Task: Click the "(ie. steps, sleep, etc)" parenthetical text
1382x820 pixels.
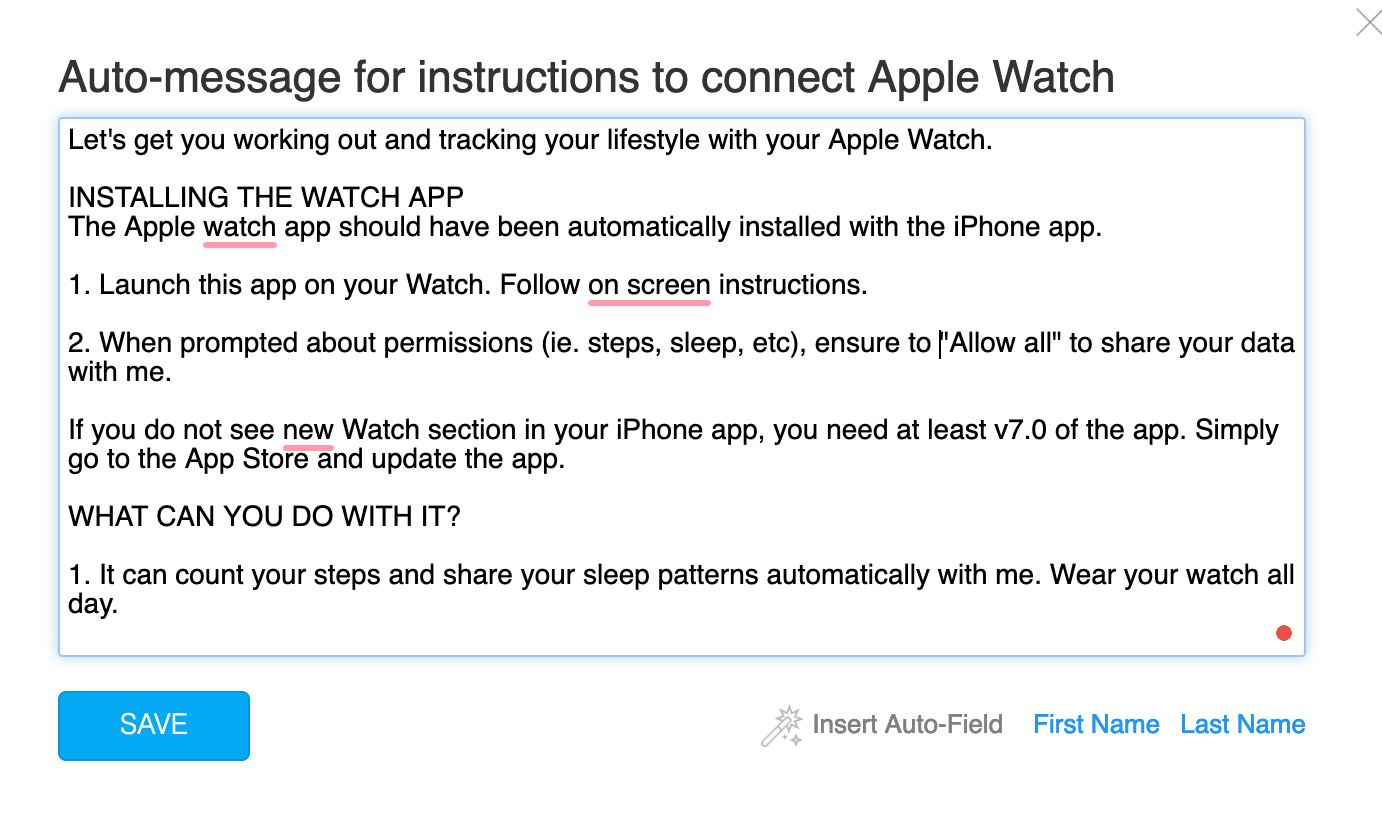Action: 674,343
